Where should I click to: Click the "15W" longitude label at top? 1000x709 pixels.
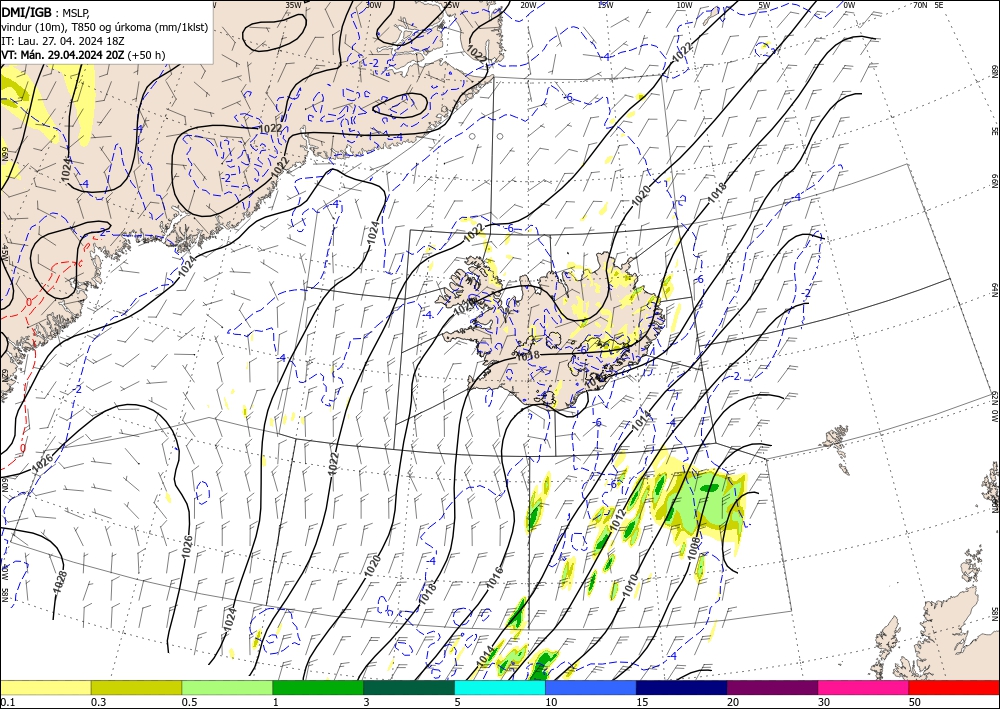[605, 4]
